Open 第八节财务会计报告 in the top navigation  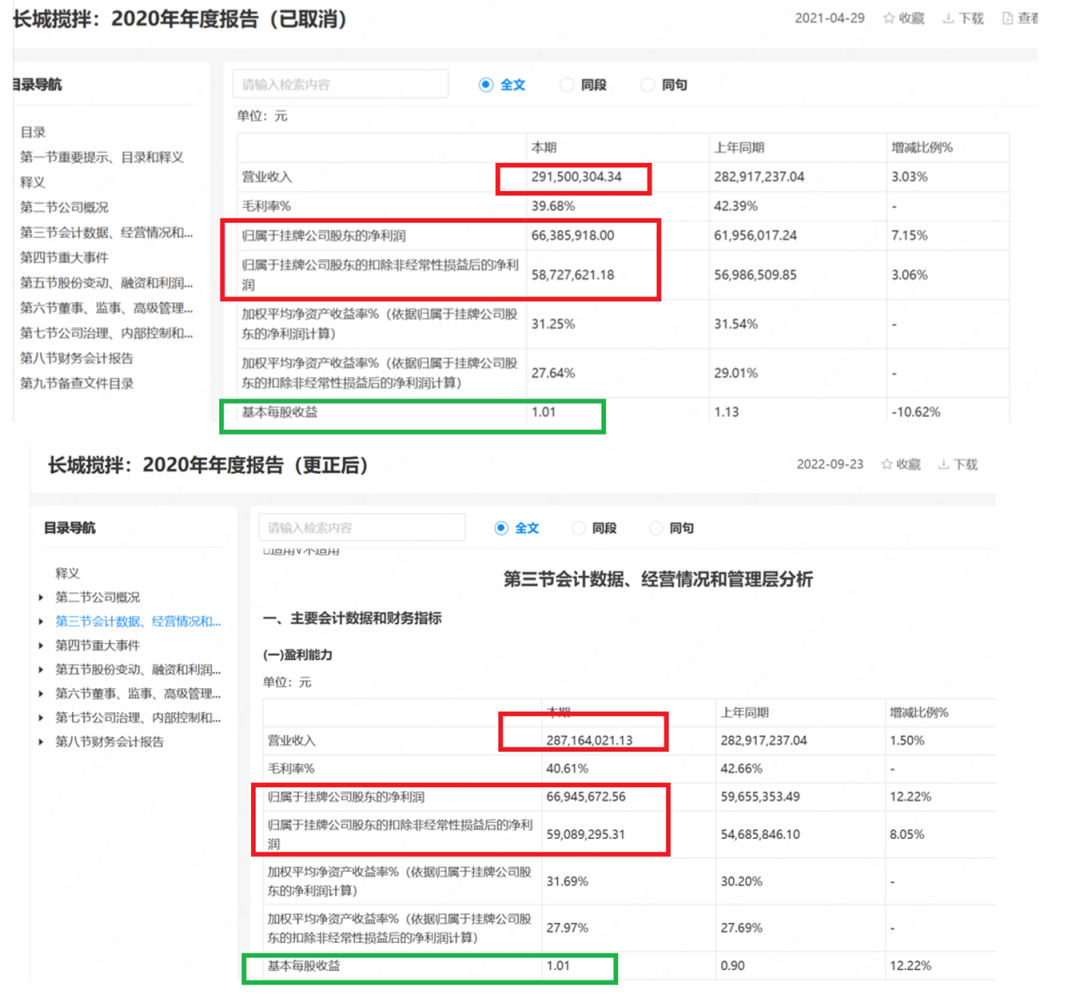pyautogui.click(x=76, y=358)
